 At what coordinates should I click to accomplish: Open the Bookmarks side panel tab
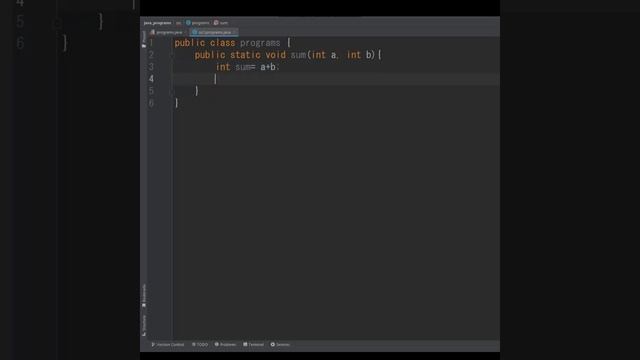click(144, 296)
